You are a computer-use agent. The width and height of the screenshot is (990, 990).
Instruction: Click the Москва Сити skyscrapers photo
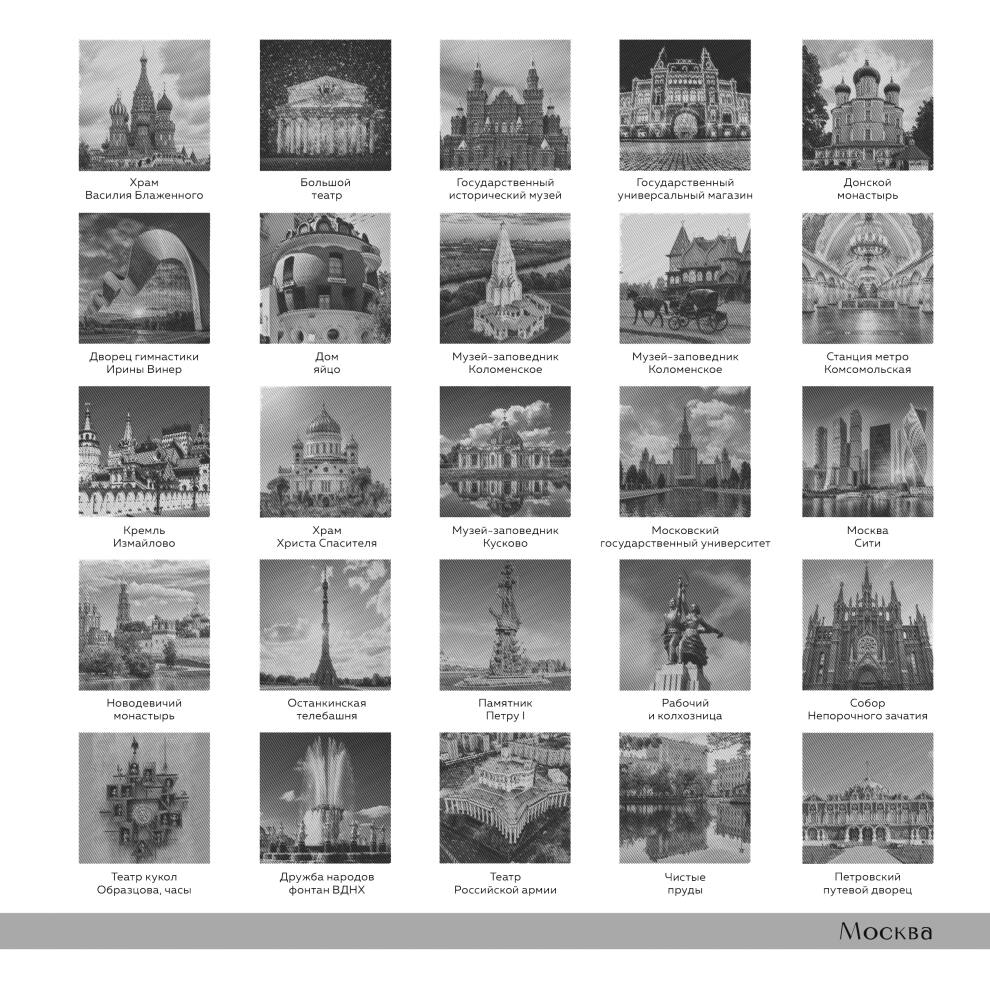pyautogui.click(x=867, y=451)
